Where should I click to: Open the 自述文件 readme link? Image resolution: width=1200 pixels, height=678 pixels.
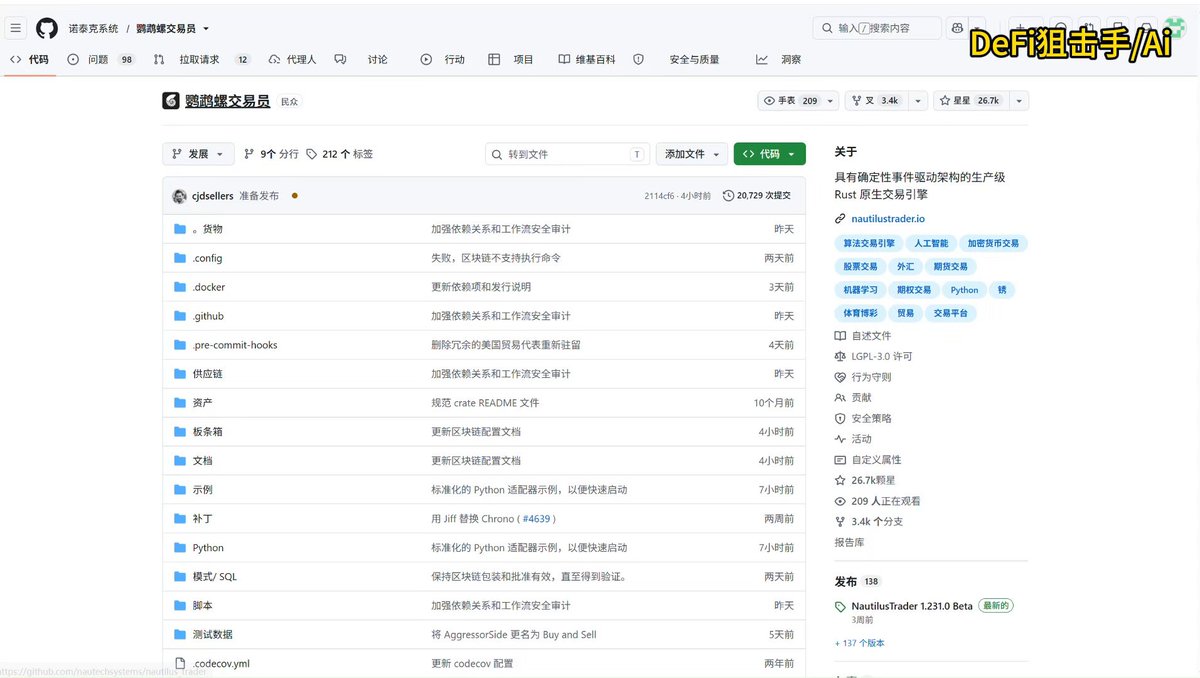pyautogui.click(x=871, y=336)
